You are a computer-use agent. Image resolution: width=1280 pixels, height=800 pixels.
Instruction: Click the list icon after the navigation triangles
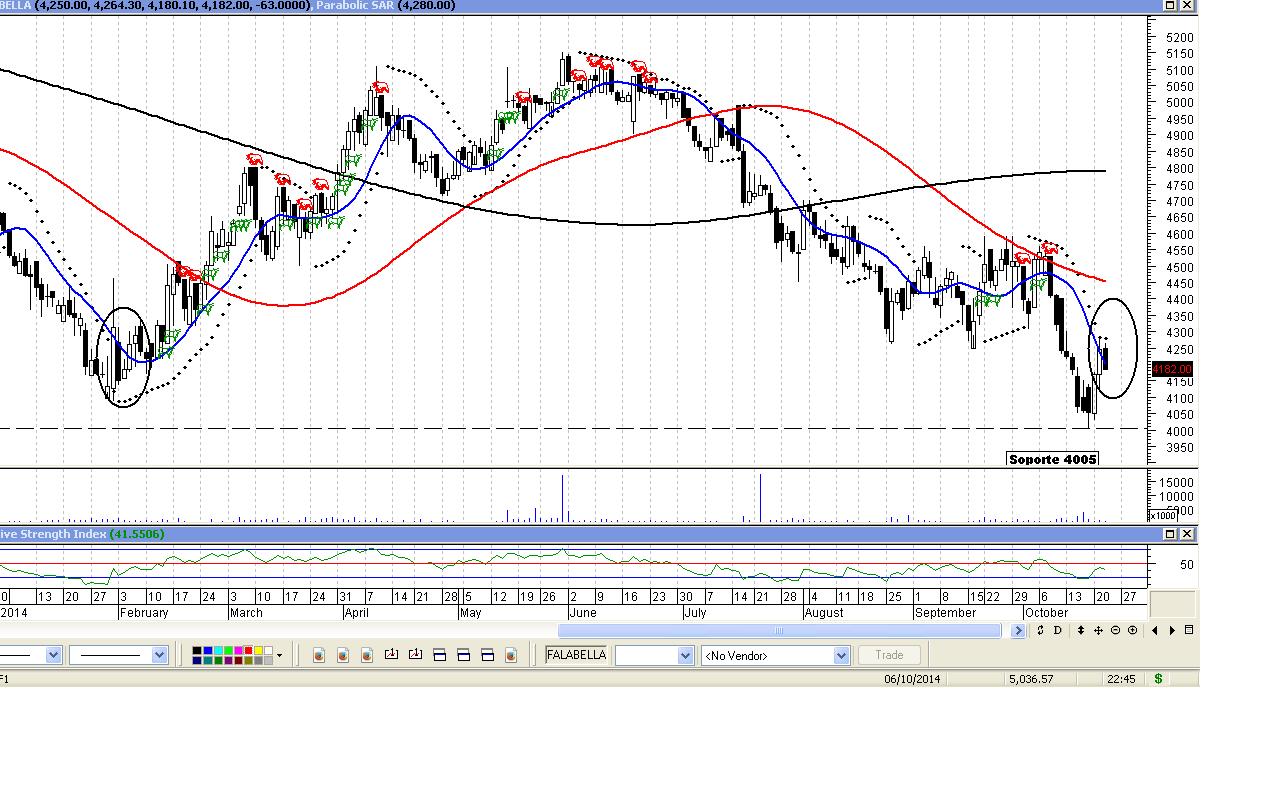[1189, 630]
